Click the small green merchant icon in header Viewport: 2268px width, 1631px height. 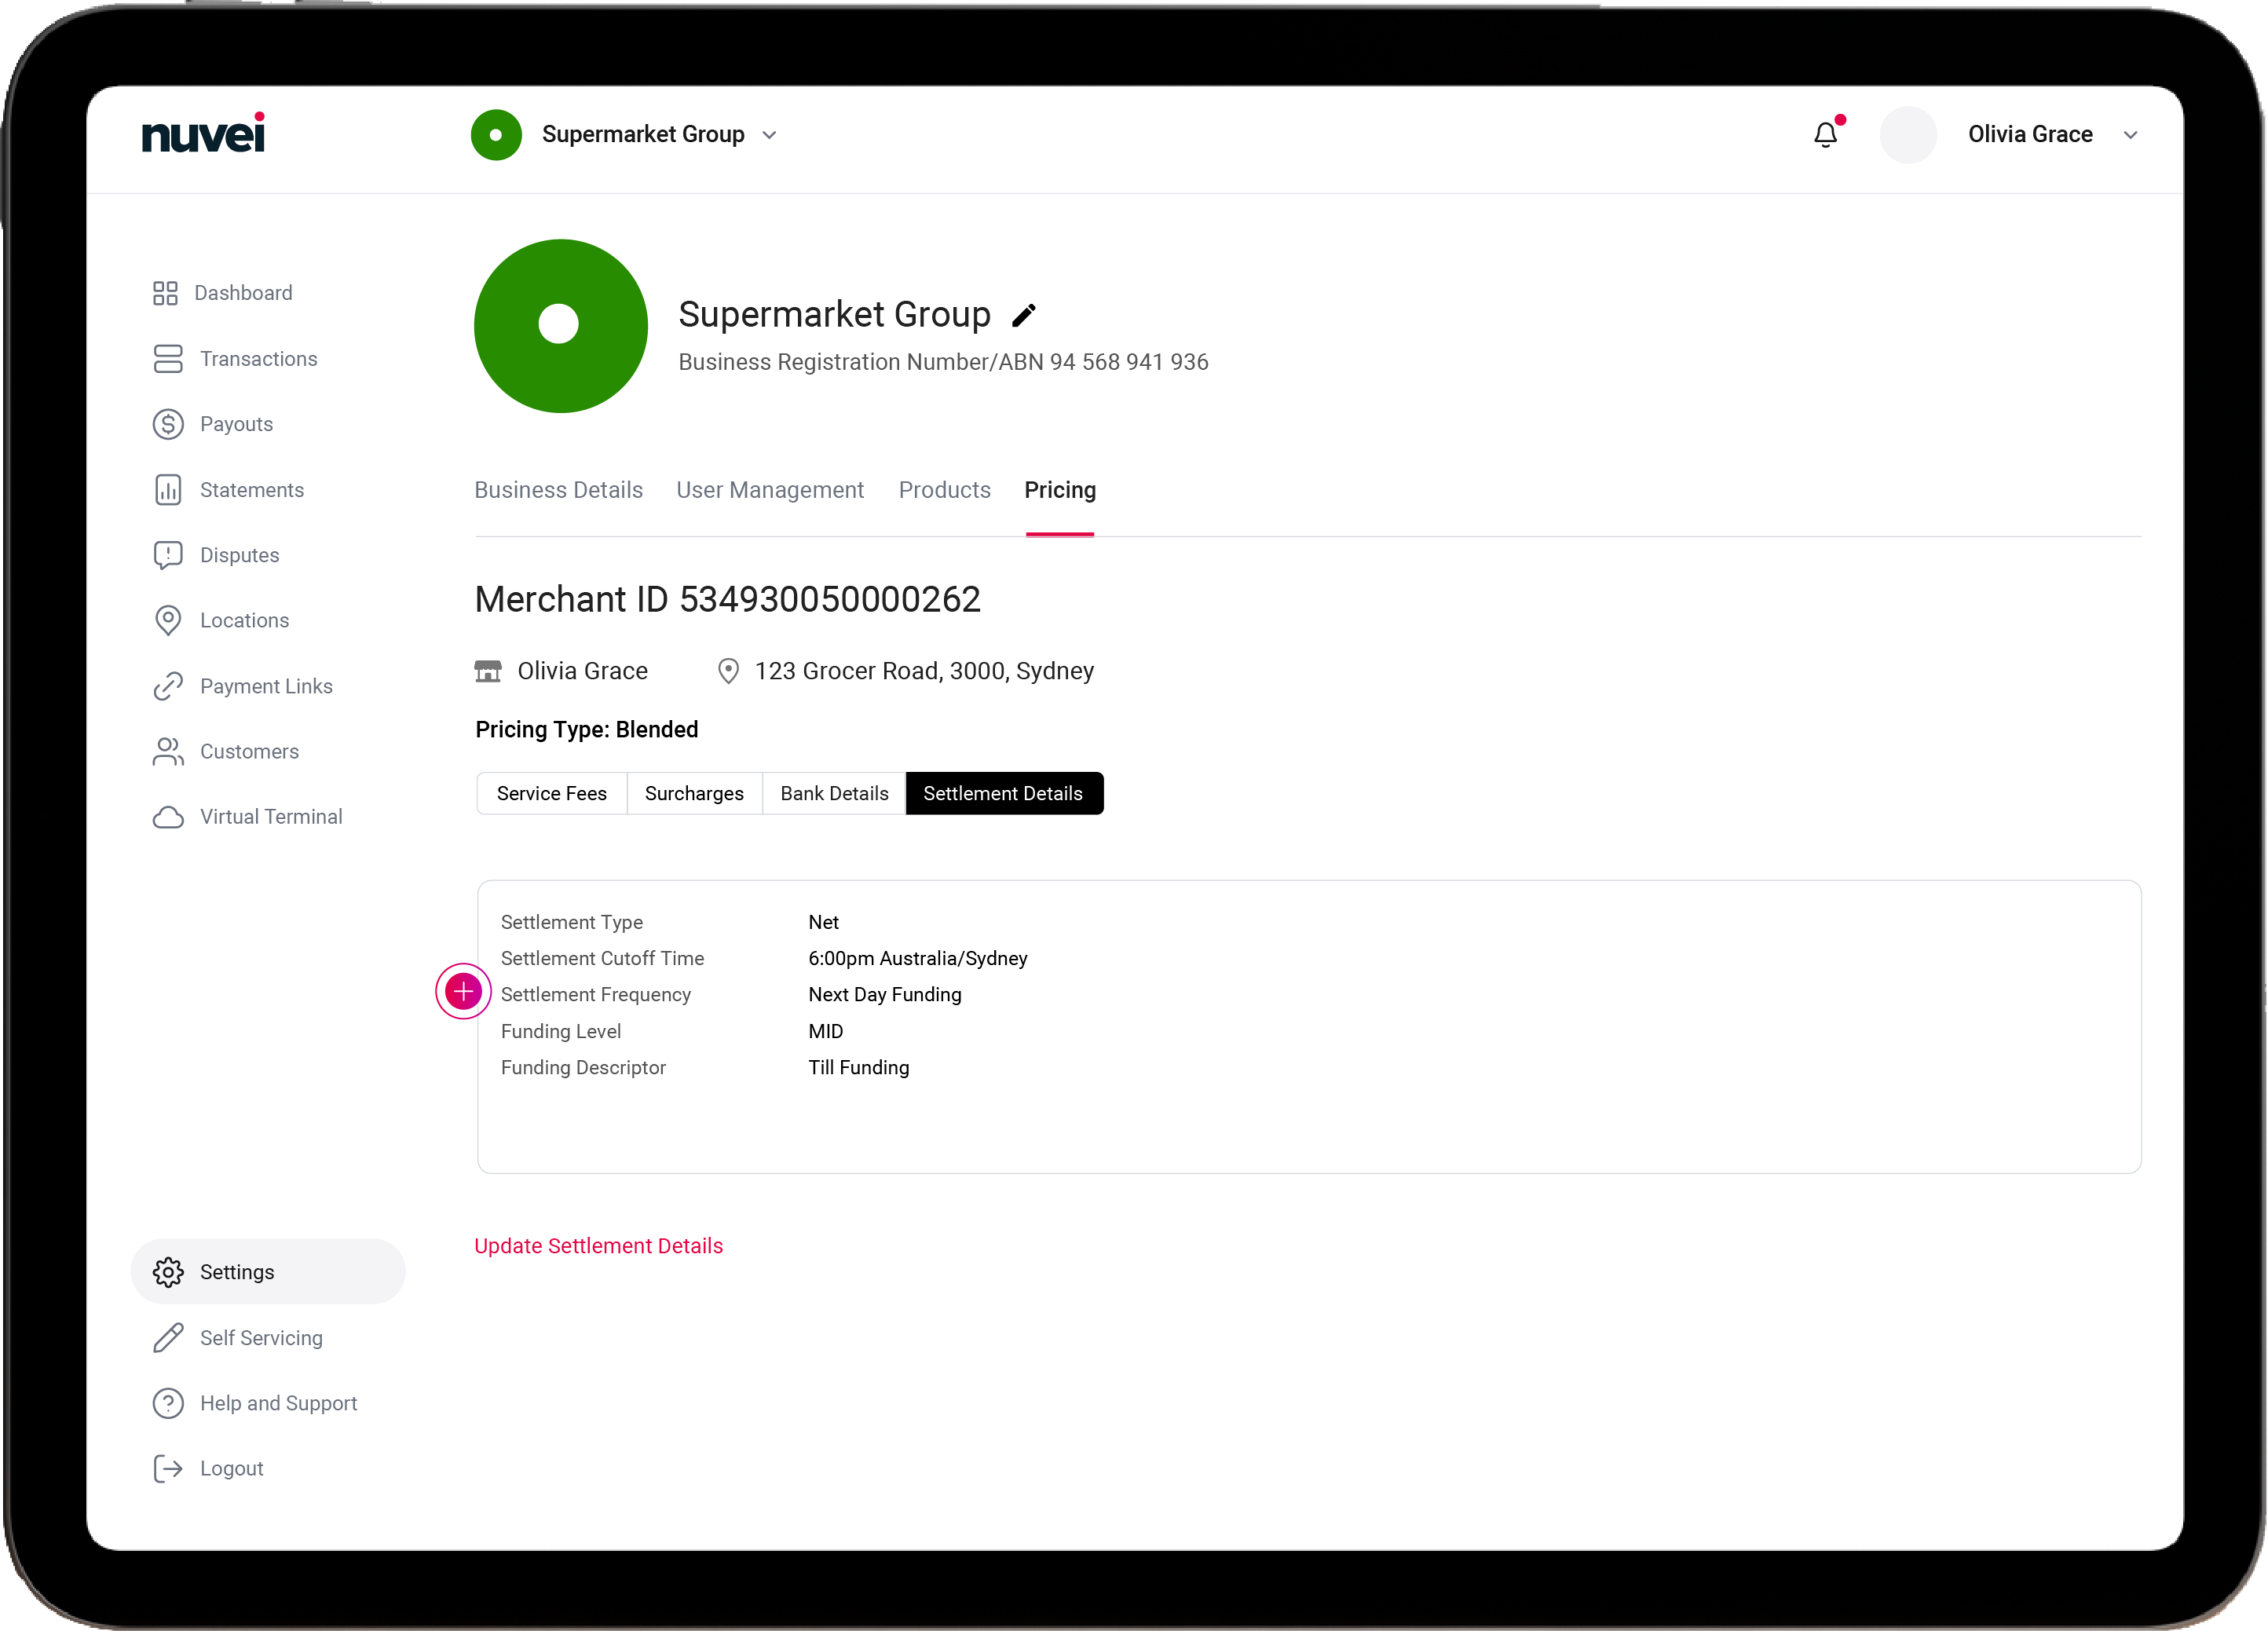(x=496, y=134)
